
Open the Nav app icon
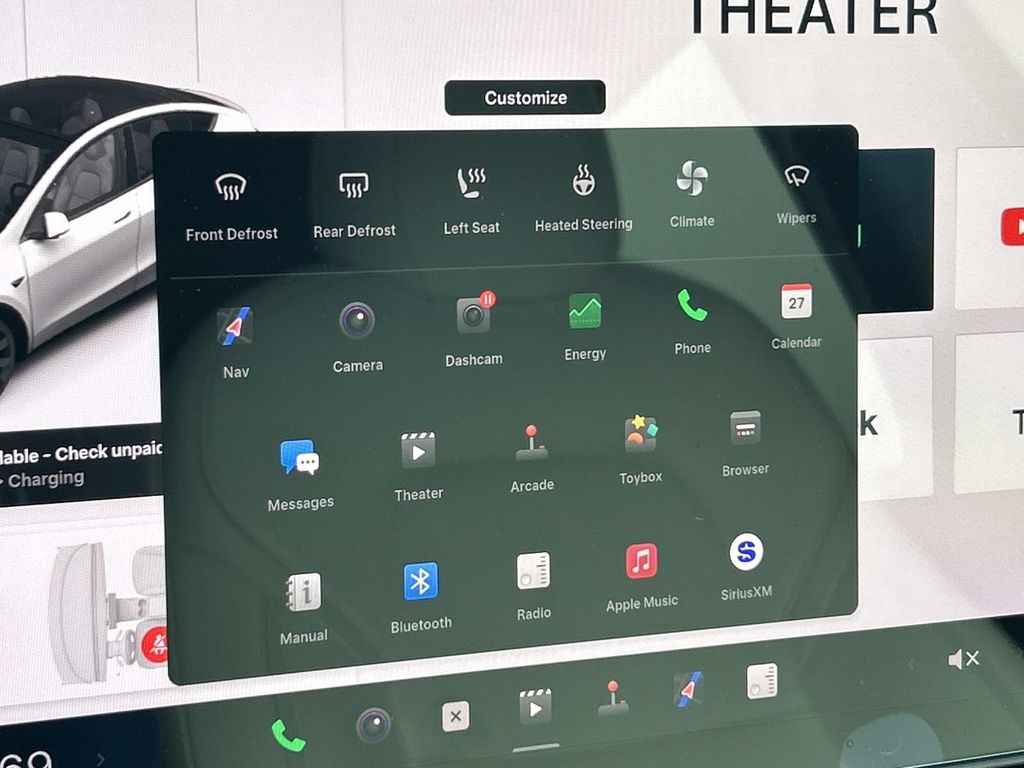click(235, 328)
